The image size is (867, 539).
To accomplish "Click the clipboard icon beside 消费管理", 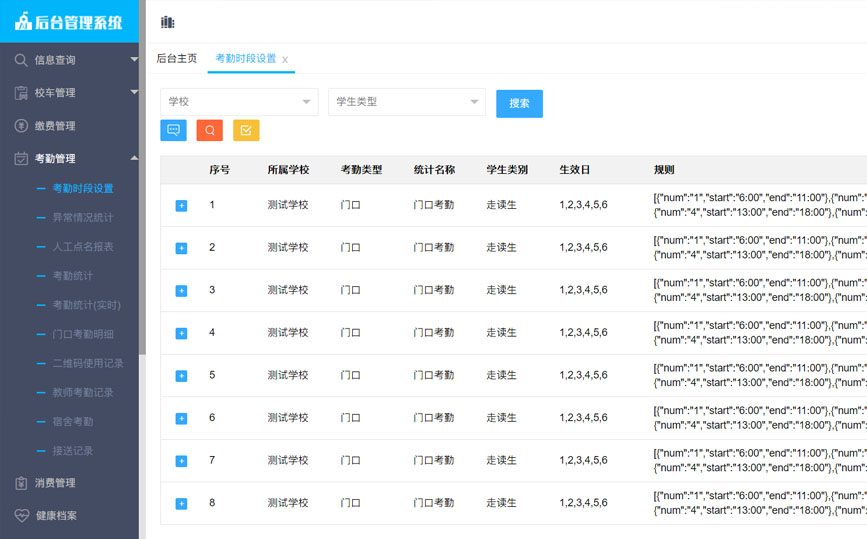I will pos(21,483).
